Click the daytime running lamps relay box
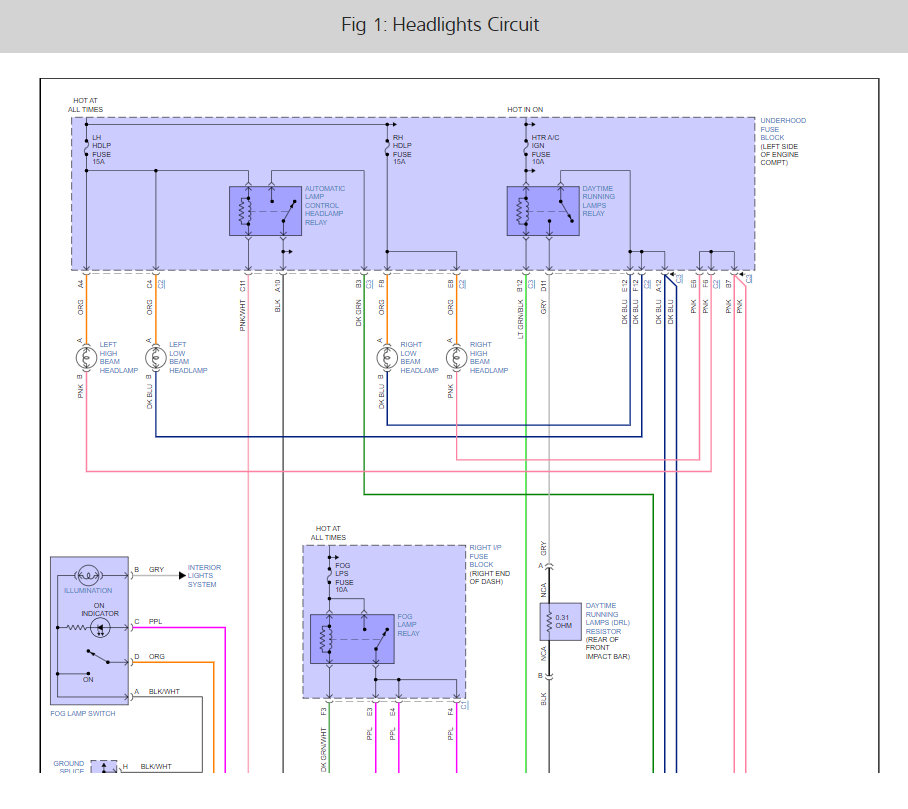The width and height of the screenshot is (908, 809). point(543,211)
